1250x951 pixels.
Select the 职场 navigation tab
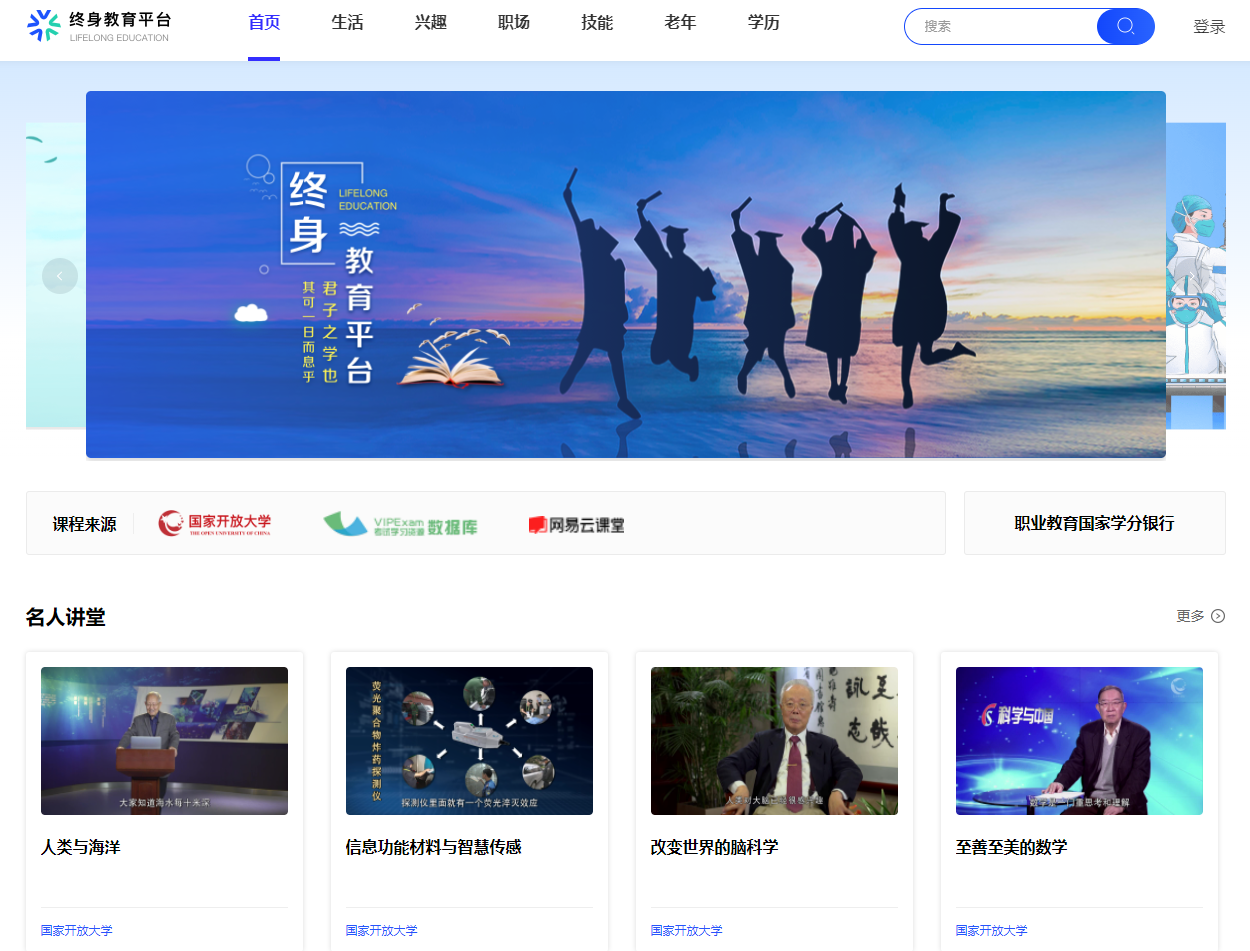[x=514, y=23]
